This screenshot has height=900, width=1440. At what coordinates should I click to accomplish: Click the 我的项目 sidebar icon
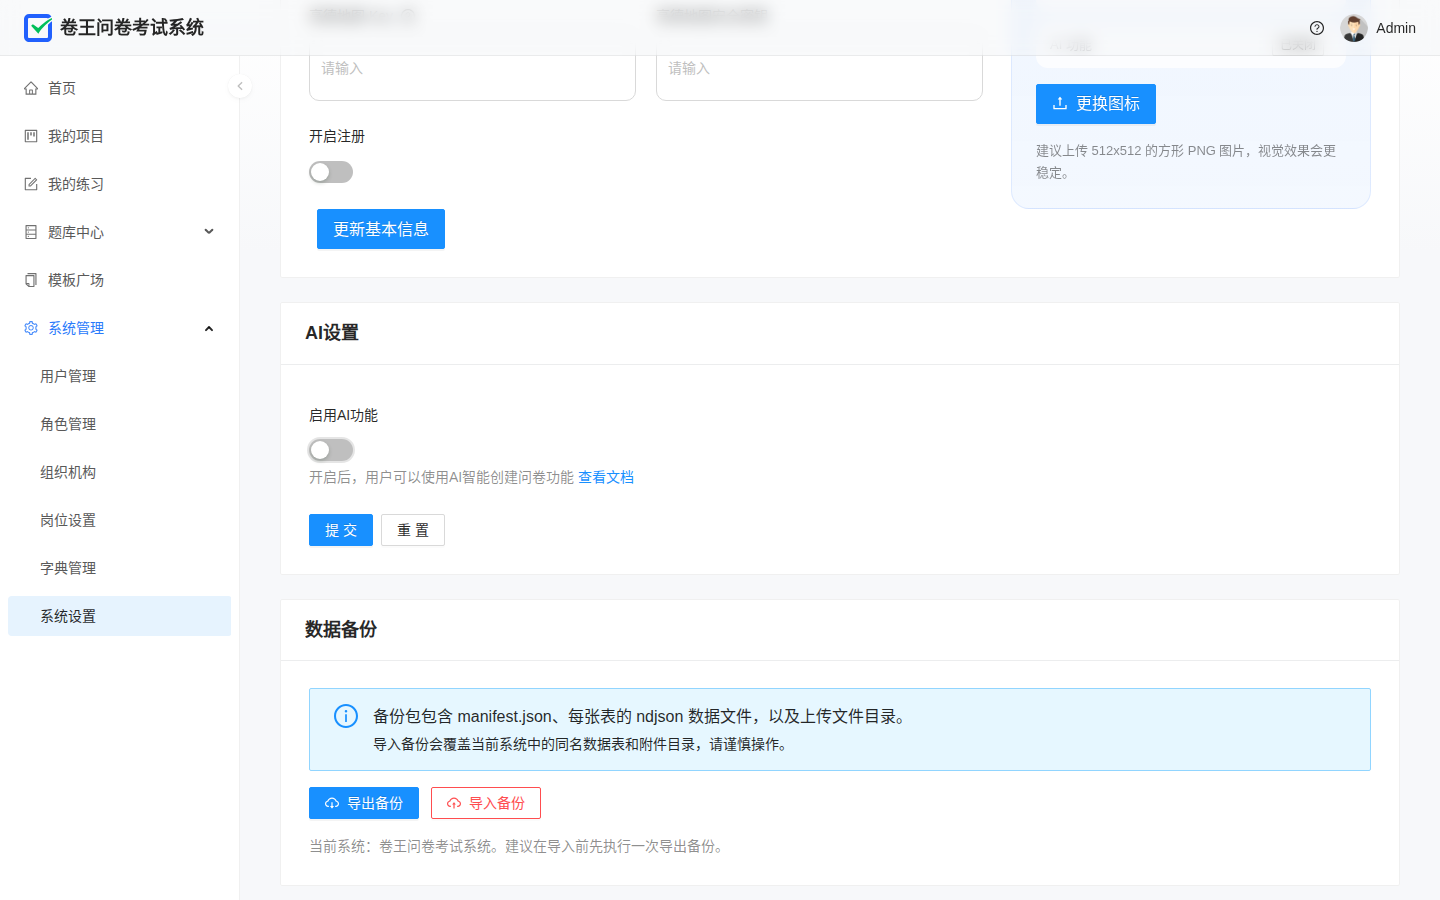pyautogui.click(x=31, y=136)
